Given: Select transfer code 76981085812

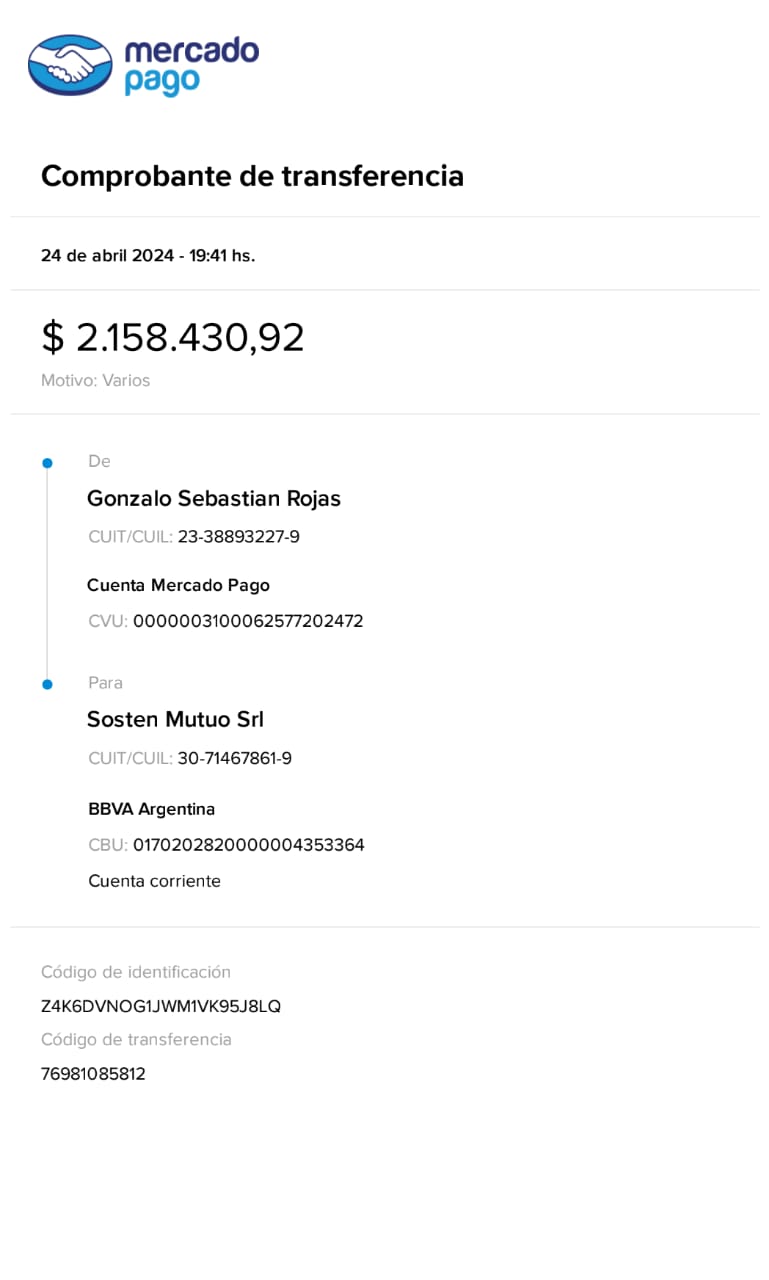Looking at the screenshot, I should [93, 1074].
